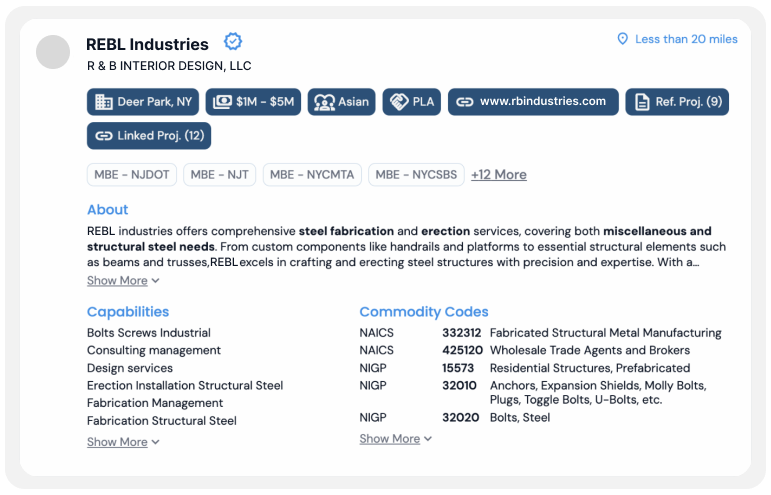771x495 pixels.
Task: Select Fabrication Management capability
Action: [x=155, y=403]
